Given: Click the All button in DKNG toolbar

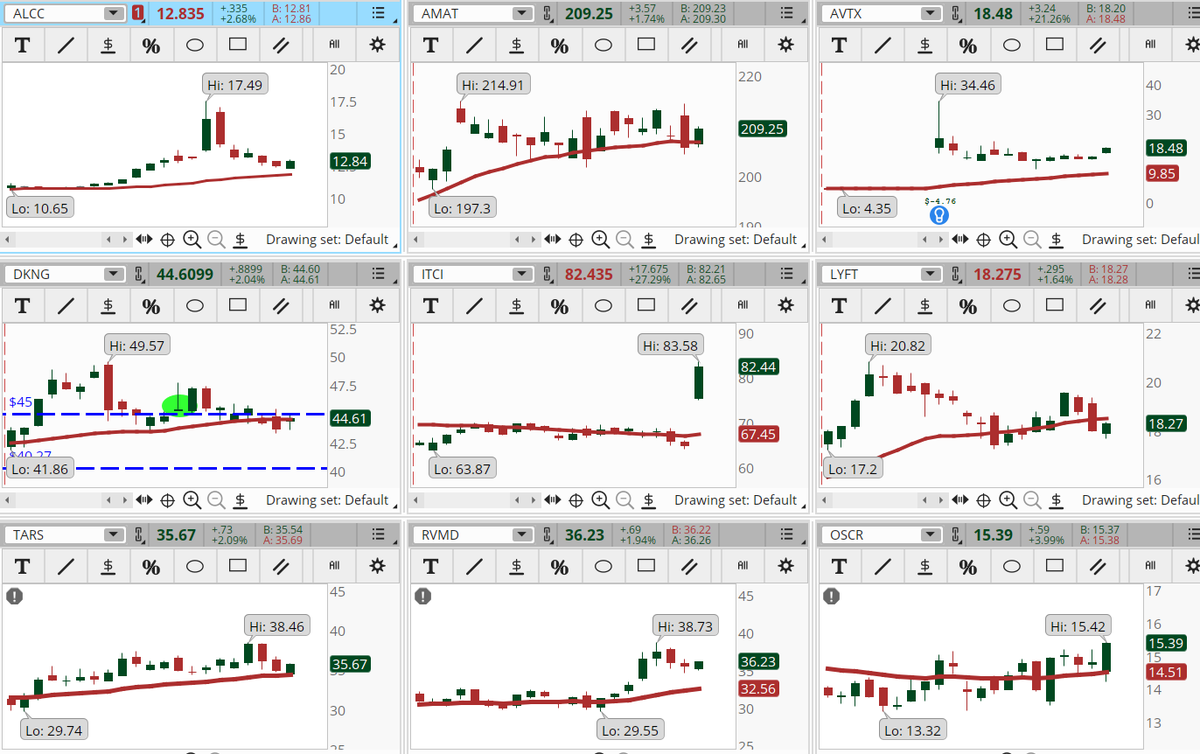Looking at the screenshot, I should (334, 305).
